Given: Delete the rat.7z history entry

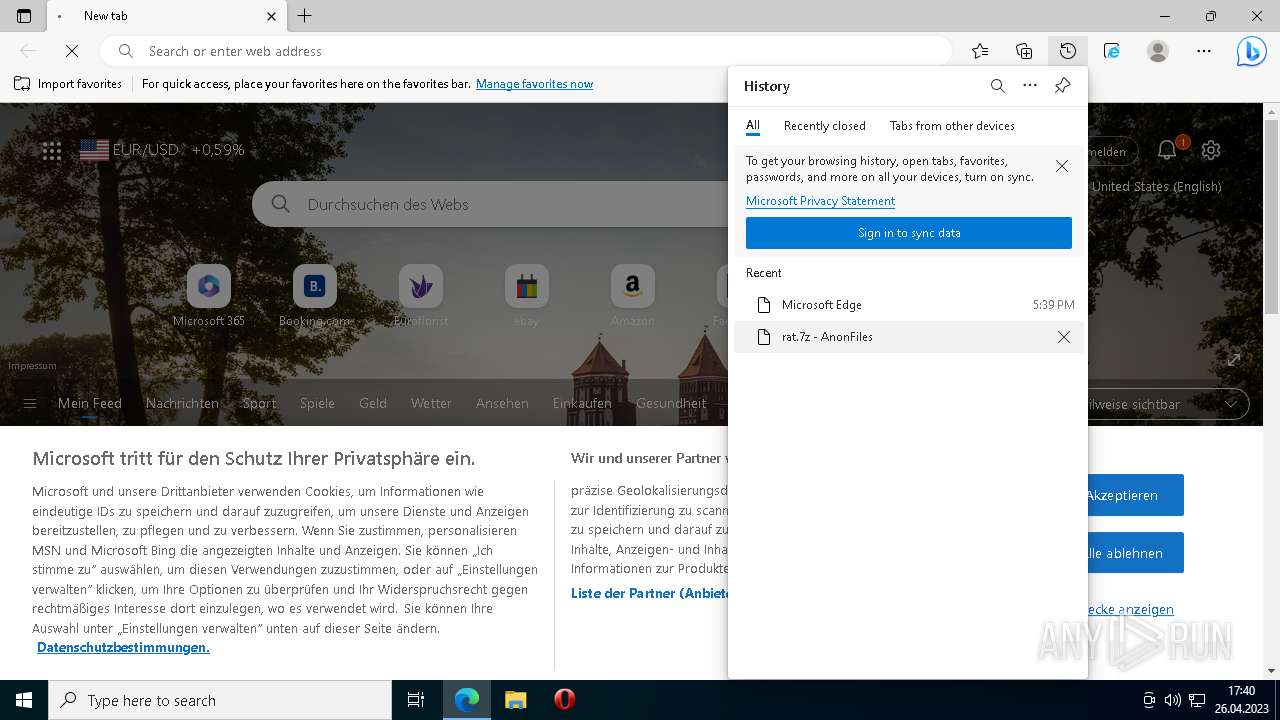Looking at the screenshot, I should click(x=1064, y=337).
